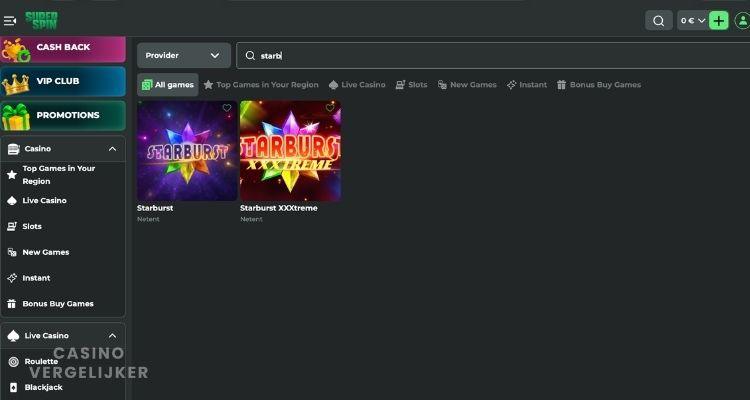Click Netent under Starburst XXXtreme

pyautogui.click(x=251, y=219)
